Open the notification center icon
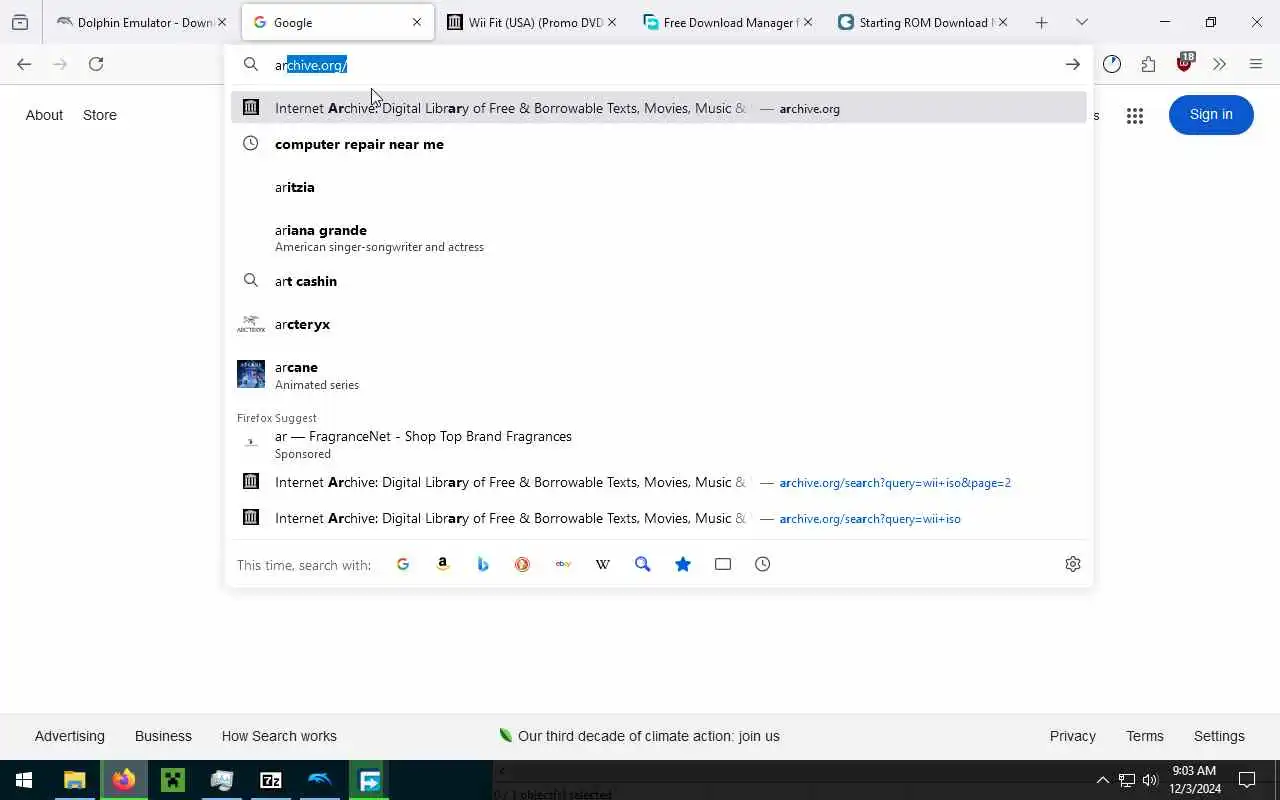Viewport: 1280px width, 800px height. [x=1247, y=780]
